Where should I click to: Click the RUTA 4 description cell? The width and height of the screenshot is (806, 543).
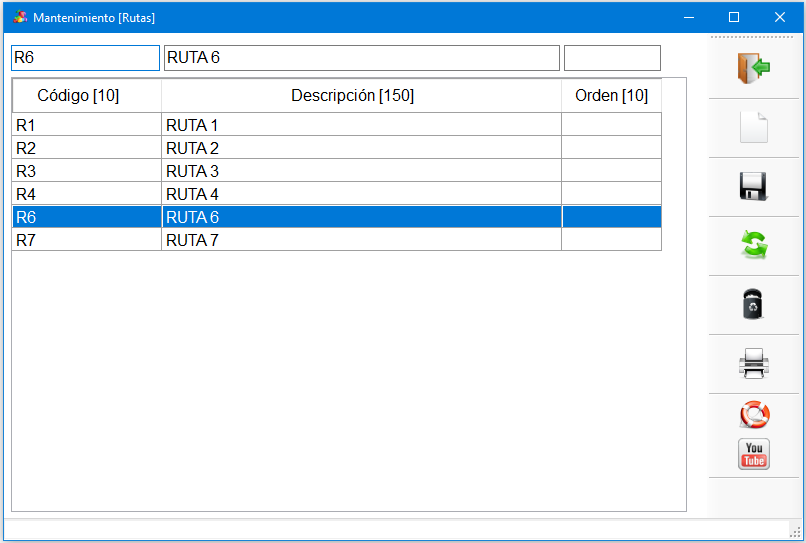coord(361,194)
